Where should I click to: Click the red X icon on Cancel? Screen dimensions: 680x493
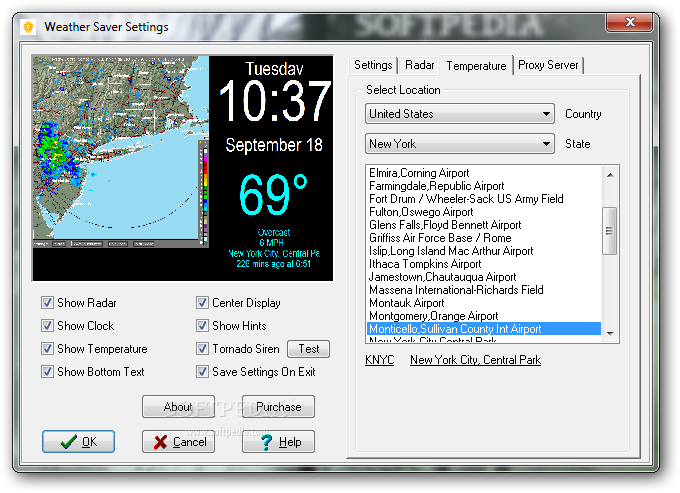pyautogui.click(x=160, y=442)
